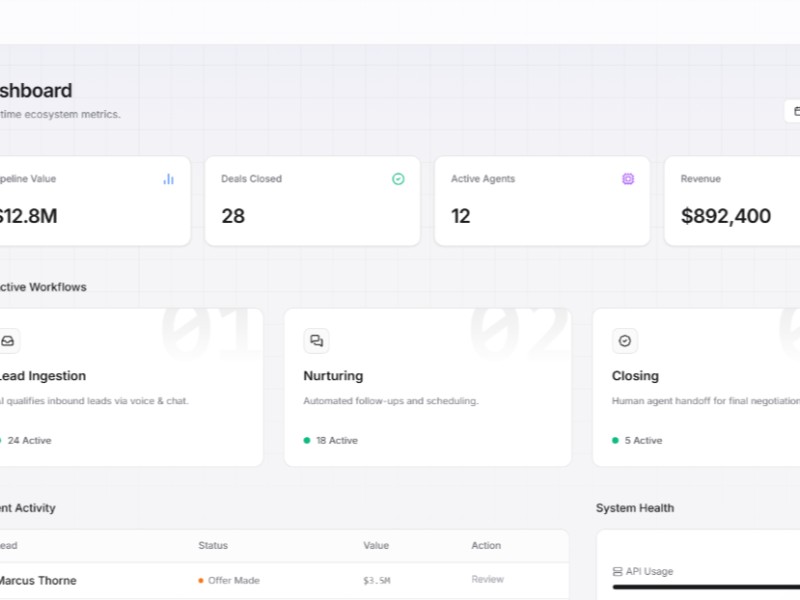Select the Deals Closed checkmark icon
The height and width of the screenshot is (600, 800).
pyautogui.click(x=398, y=178)
